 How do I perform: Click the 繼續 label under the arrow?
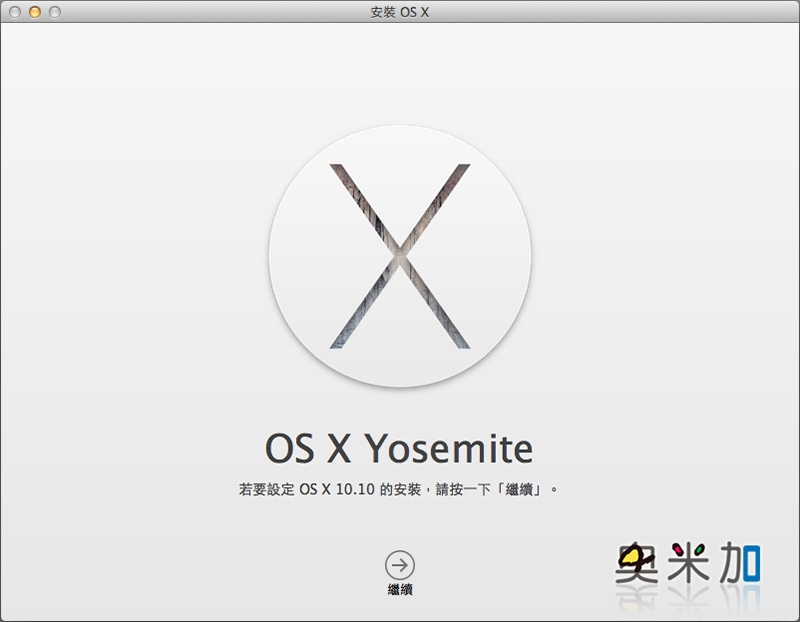400,590
